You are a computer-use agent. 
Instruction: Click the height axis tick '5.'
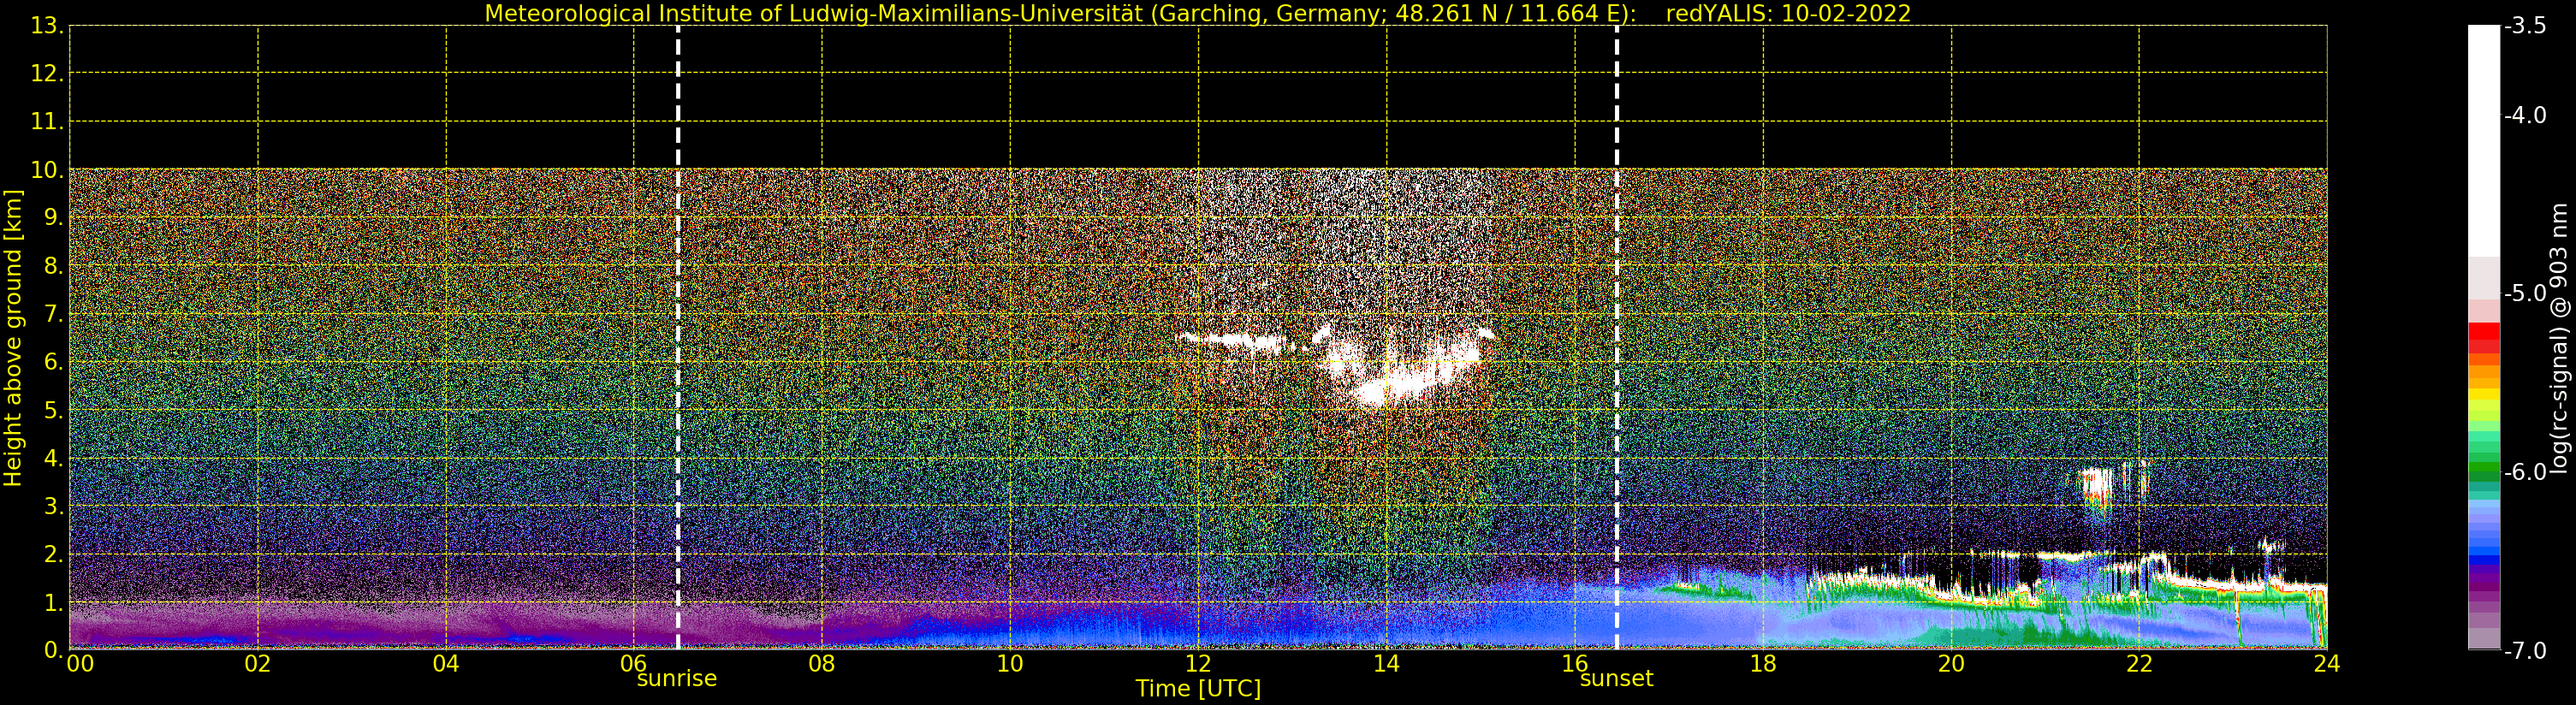click(x=54, y=410)
